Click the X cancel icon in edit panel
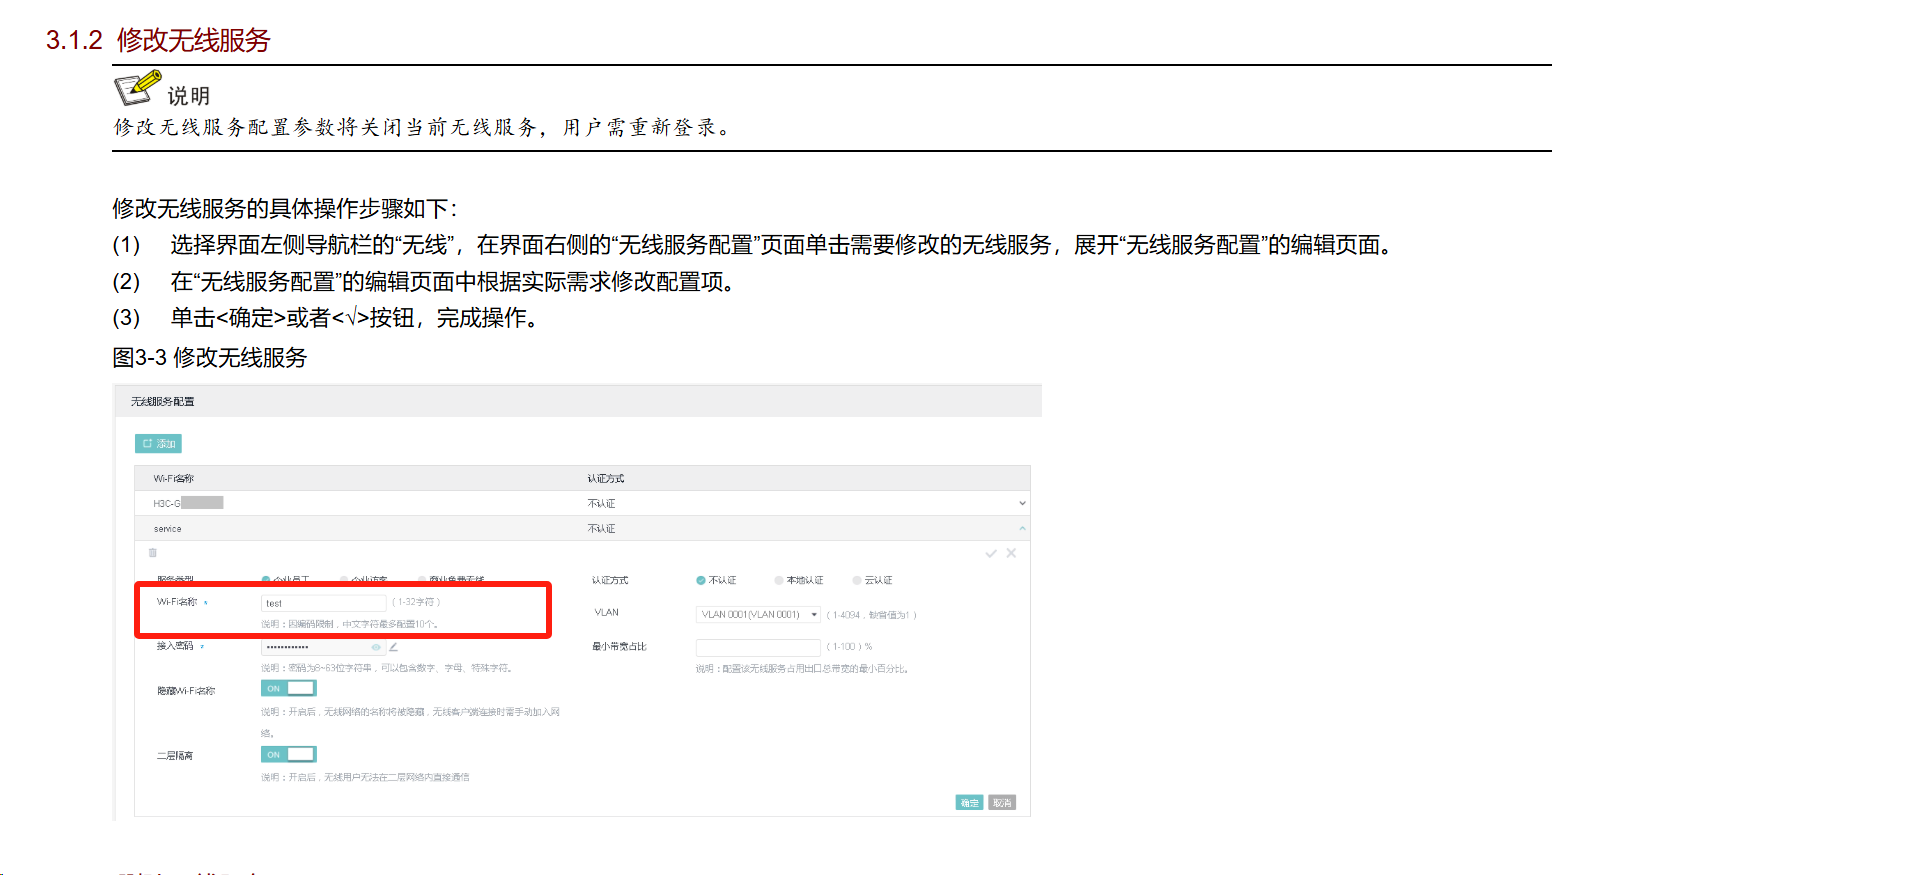This screenshot has height=875, width=1931. [1011, 553]
